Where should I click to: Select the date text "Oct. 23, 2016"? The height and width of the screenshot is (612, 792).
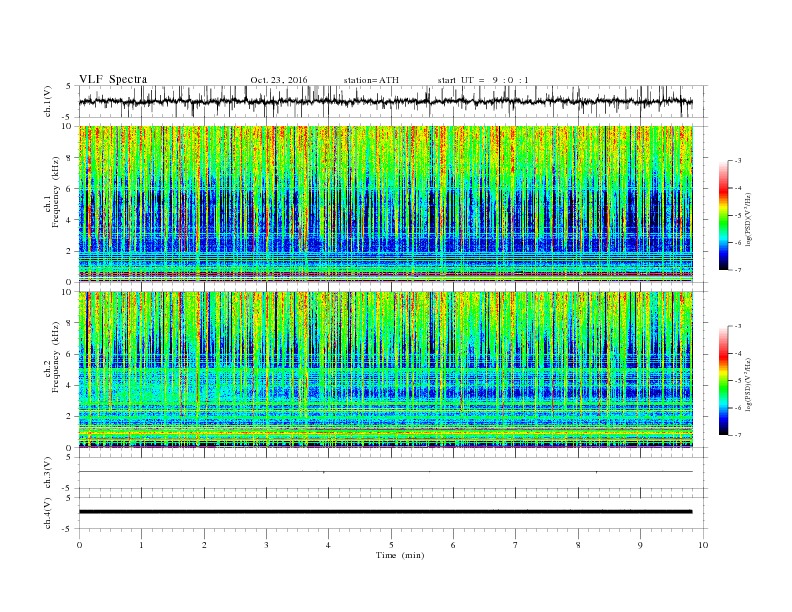pos(279,80)
